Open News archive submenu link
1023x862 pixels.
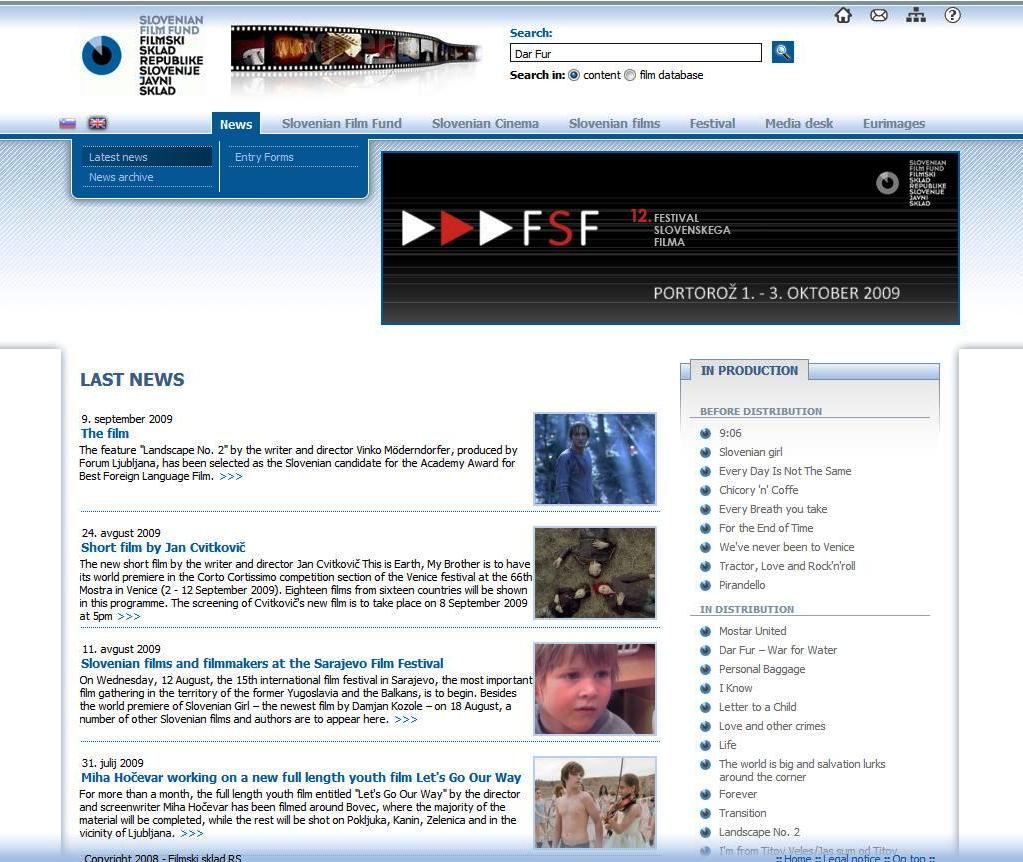[x=121, y=177]
